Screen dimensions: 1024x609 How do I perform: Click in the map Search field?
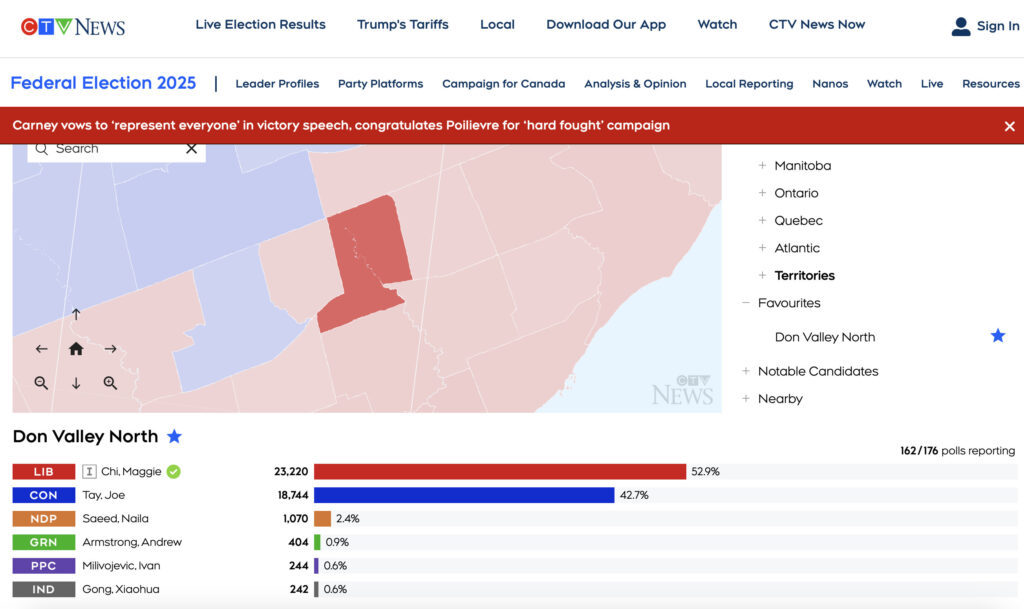click(x=110, y=149)
